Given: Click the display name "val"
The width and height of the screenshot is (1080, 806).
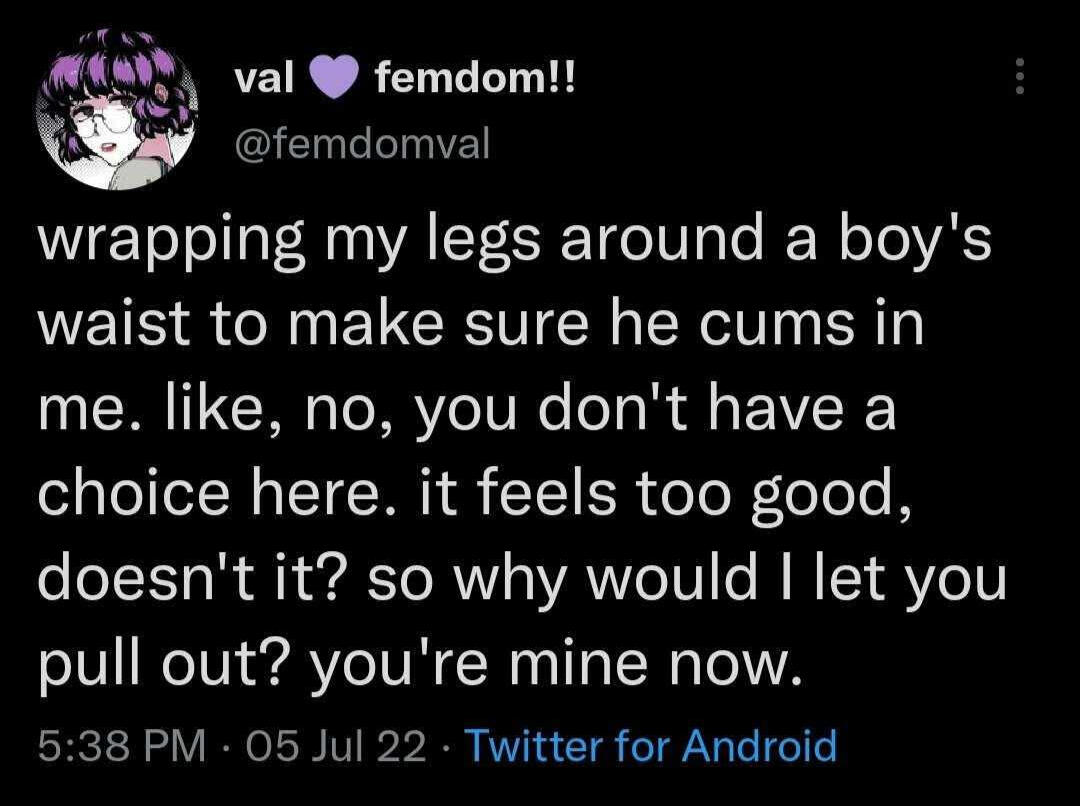Looking at the screenshot, I should (x=262, y=78).
